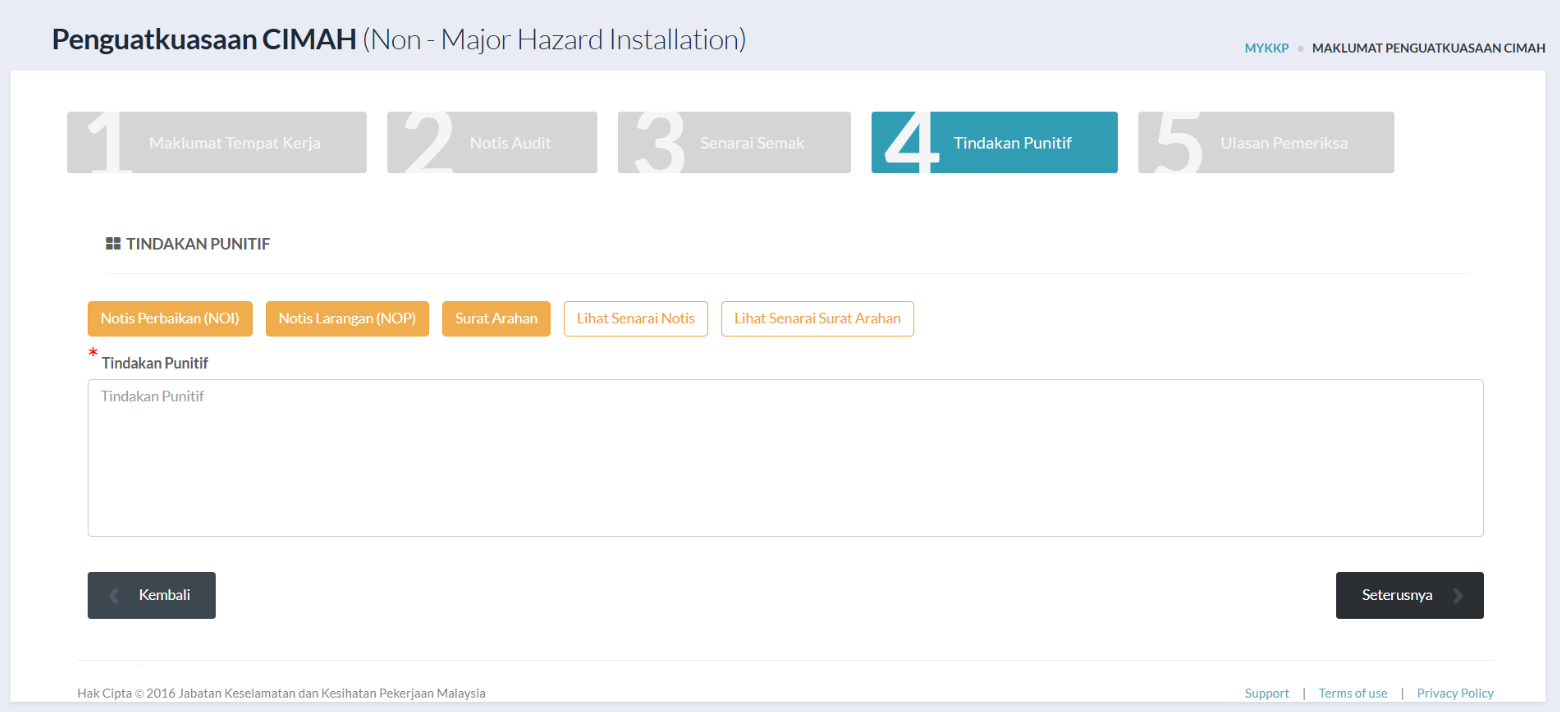Open Lihat Senarai Surat Arahan

pos(817,319)
